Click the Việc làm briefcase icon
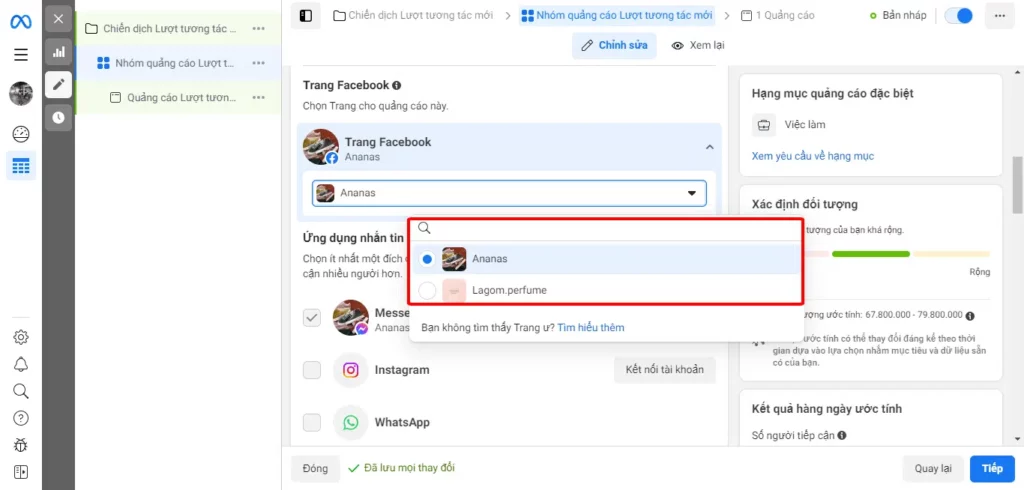This screenshot has height=490, width=1024. (764, 124)
